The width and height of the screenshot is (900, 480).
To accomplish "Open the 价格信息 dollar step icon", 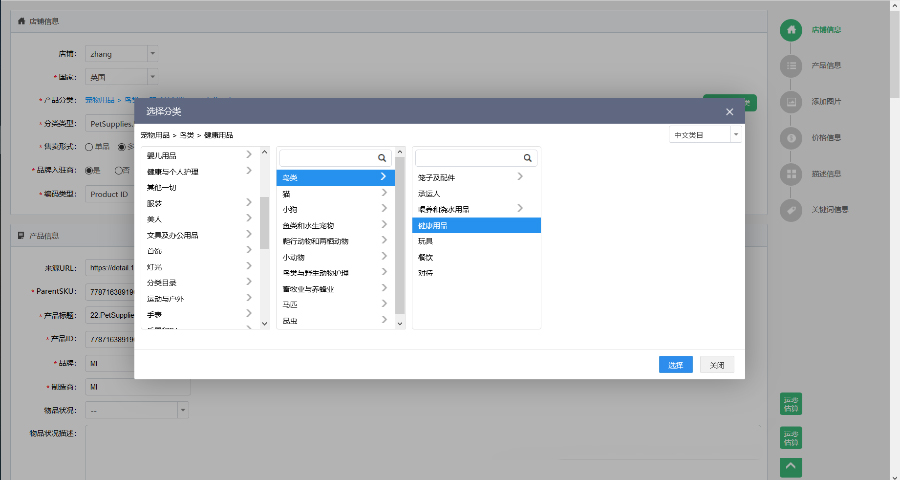I will 791,138.
